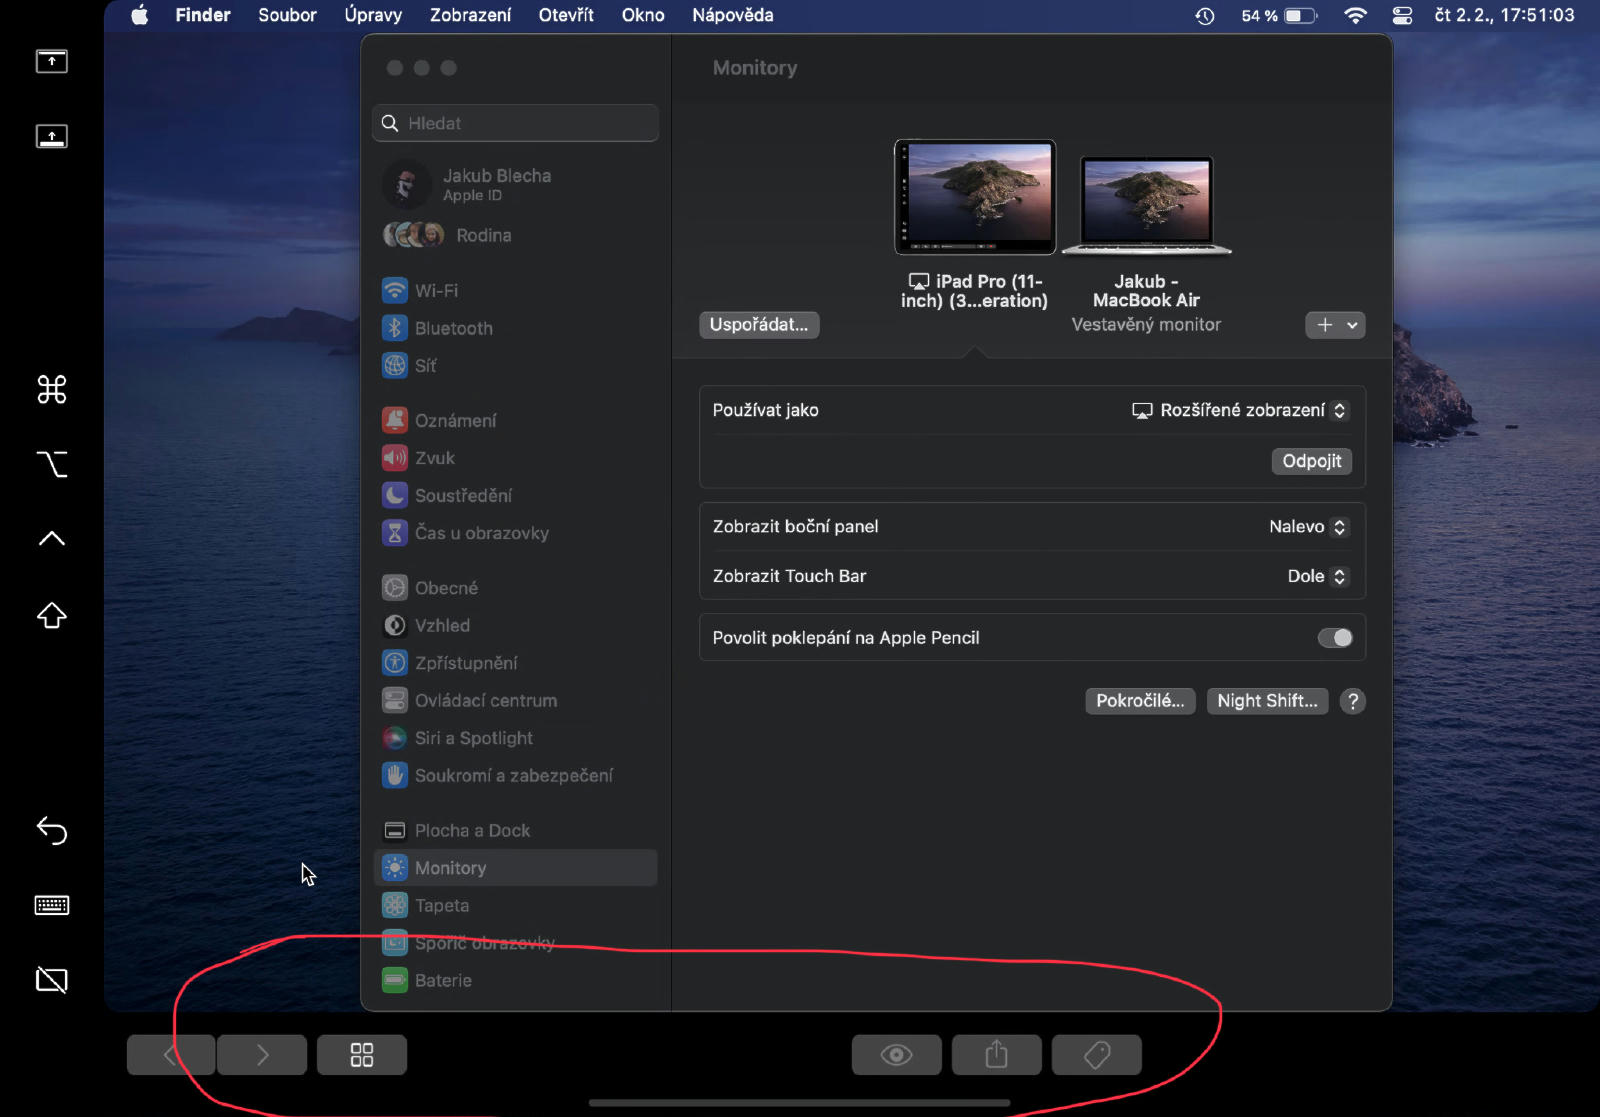Open the Soubor menu

coord(287,15)
